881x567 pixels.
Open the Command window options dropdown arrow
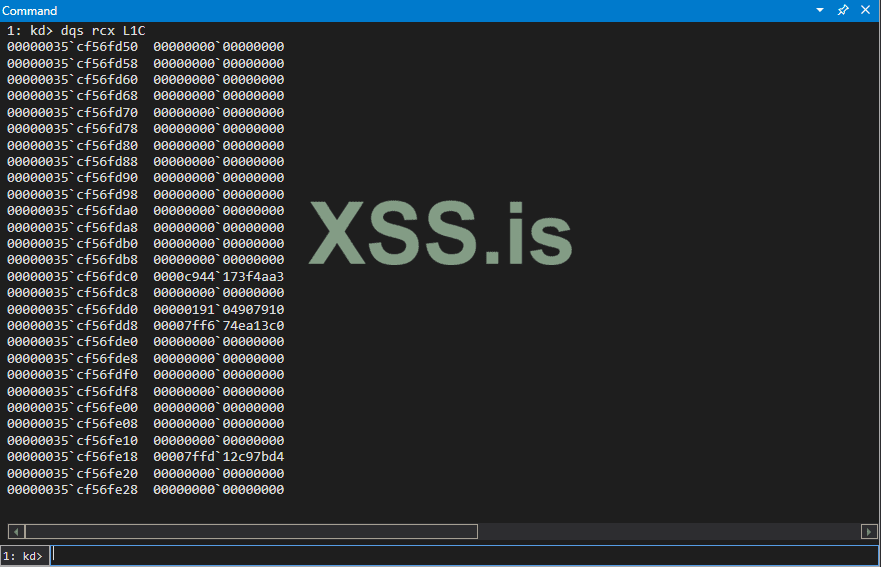[820, 10]
